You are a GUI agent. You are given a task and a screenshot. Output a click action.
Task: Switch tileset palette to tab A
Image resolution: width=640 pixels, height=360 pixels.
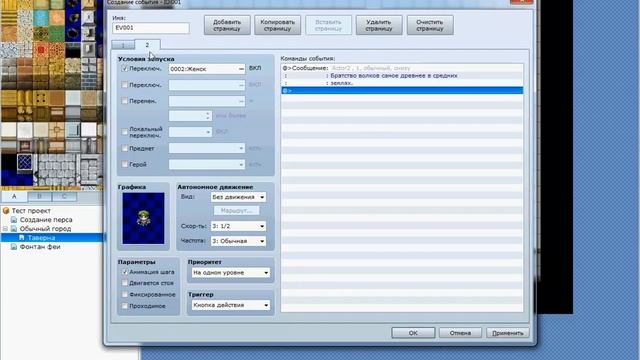tap(14, 197)
